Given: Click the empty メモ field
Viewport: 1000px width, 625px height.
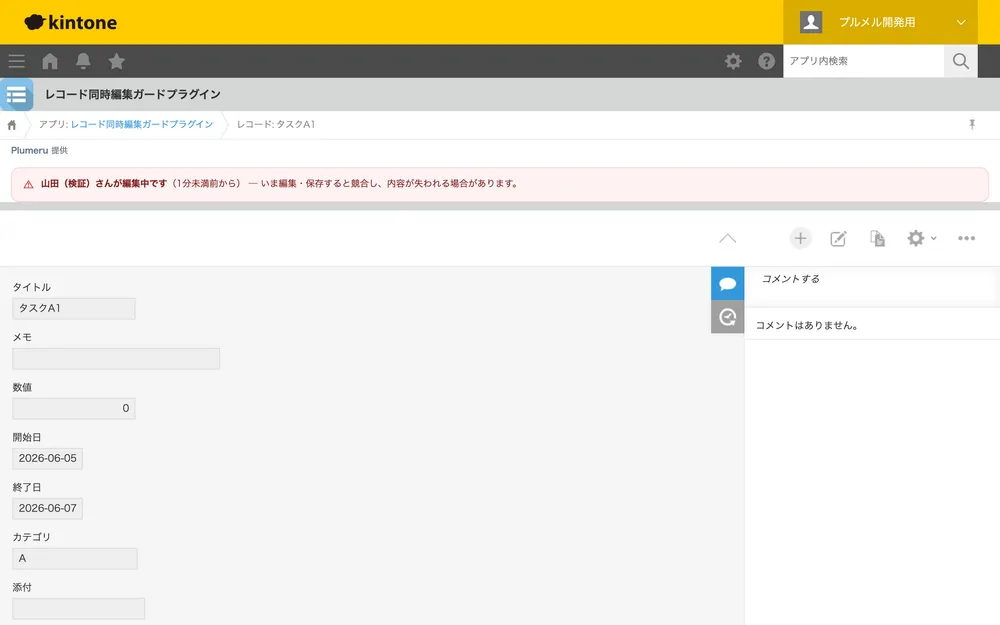Looking at the screenshot, I should pyautogui.click(x=116, y=358).
